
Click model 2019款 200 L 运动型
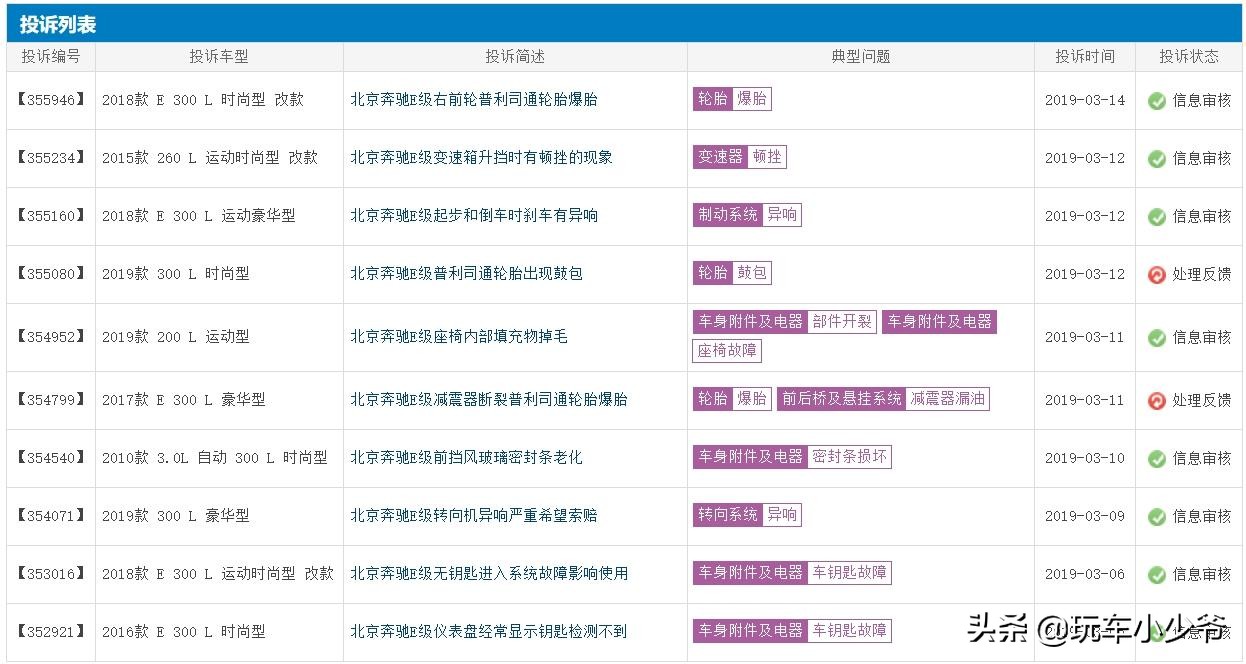pyautogui.click(x=176, y=337)
